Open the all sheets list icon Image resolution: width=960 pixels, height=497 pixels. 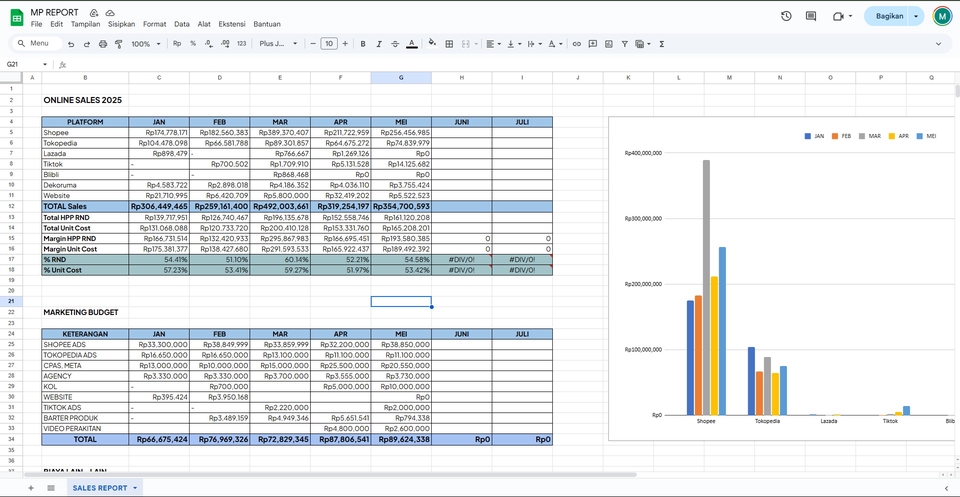[51, 488]
